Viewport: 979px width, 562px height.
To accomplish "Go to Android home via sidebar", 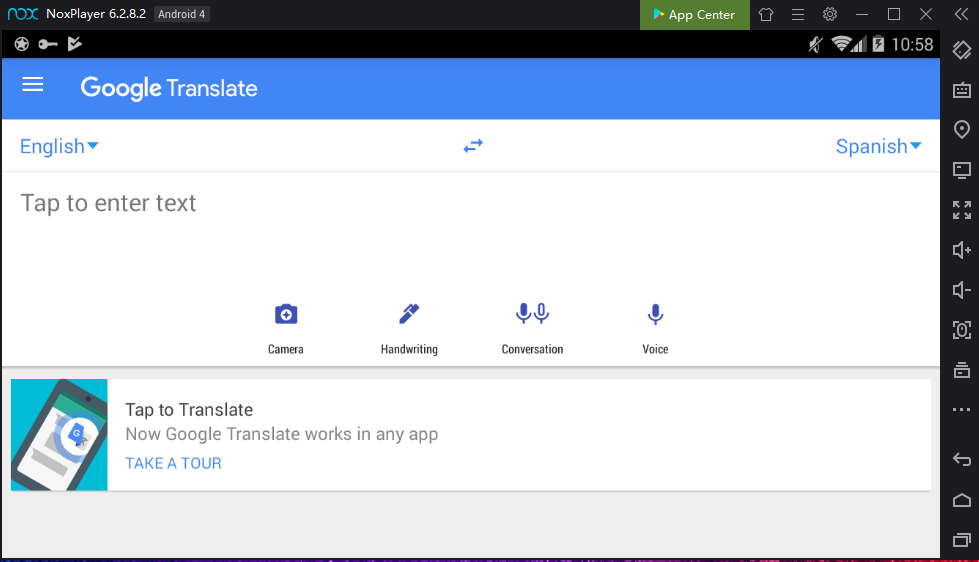I will [x=962, y=500].
